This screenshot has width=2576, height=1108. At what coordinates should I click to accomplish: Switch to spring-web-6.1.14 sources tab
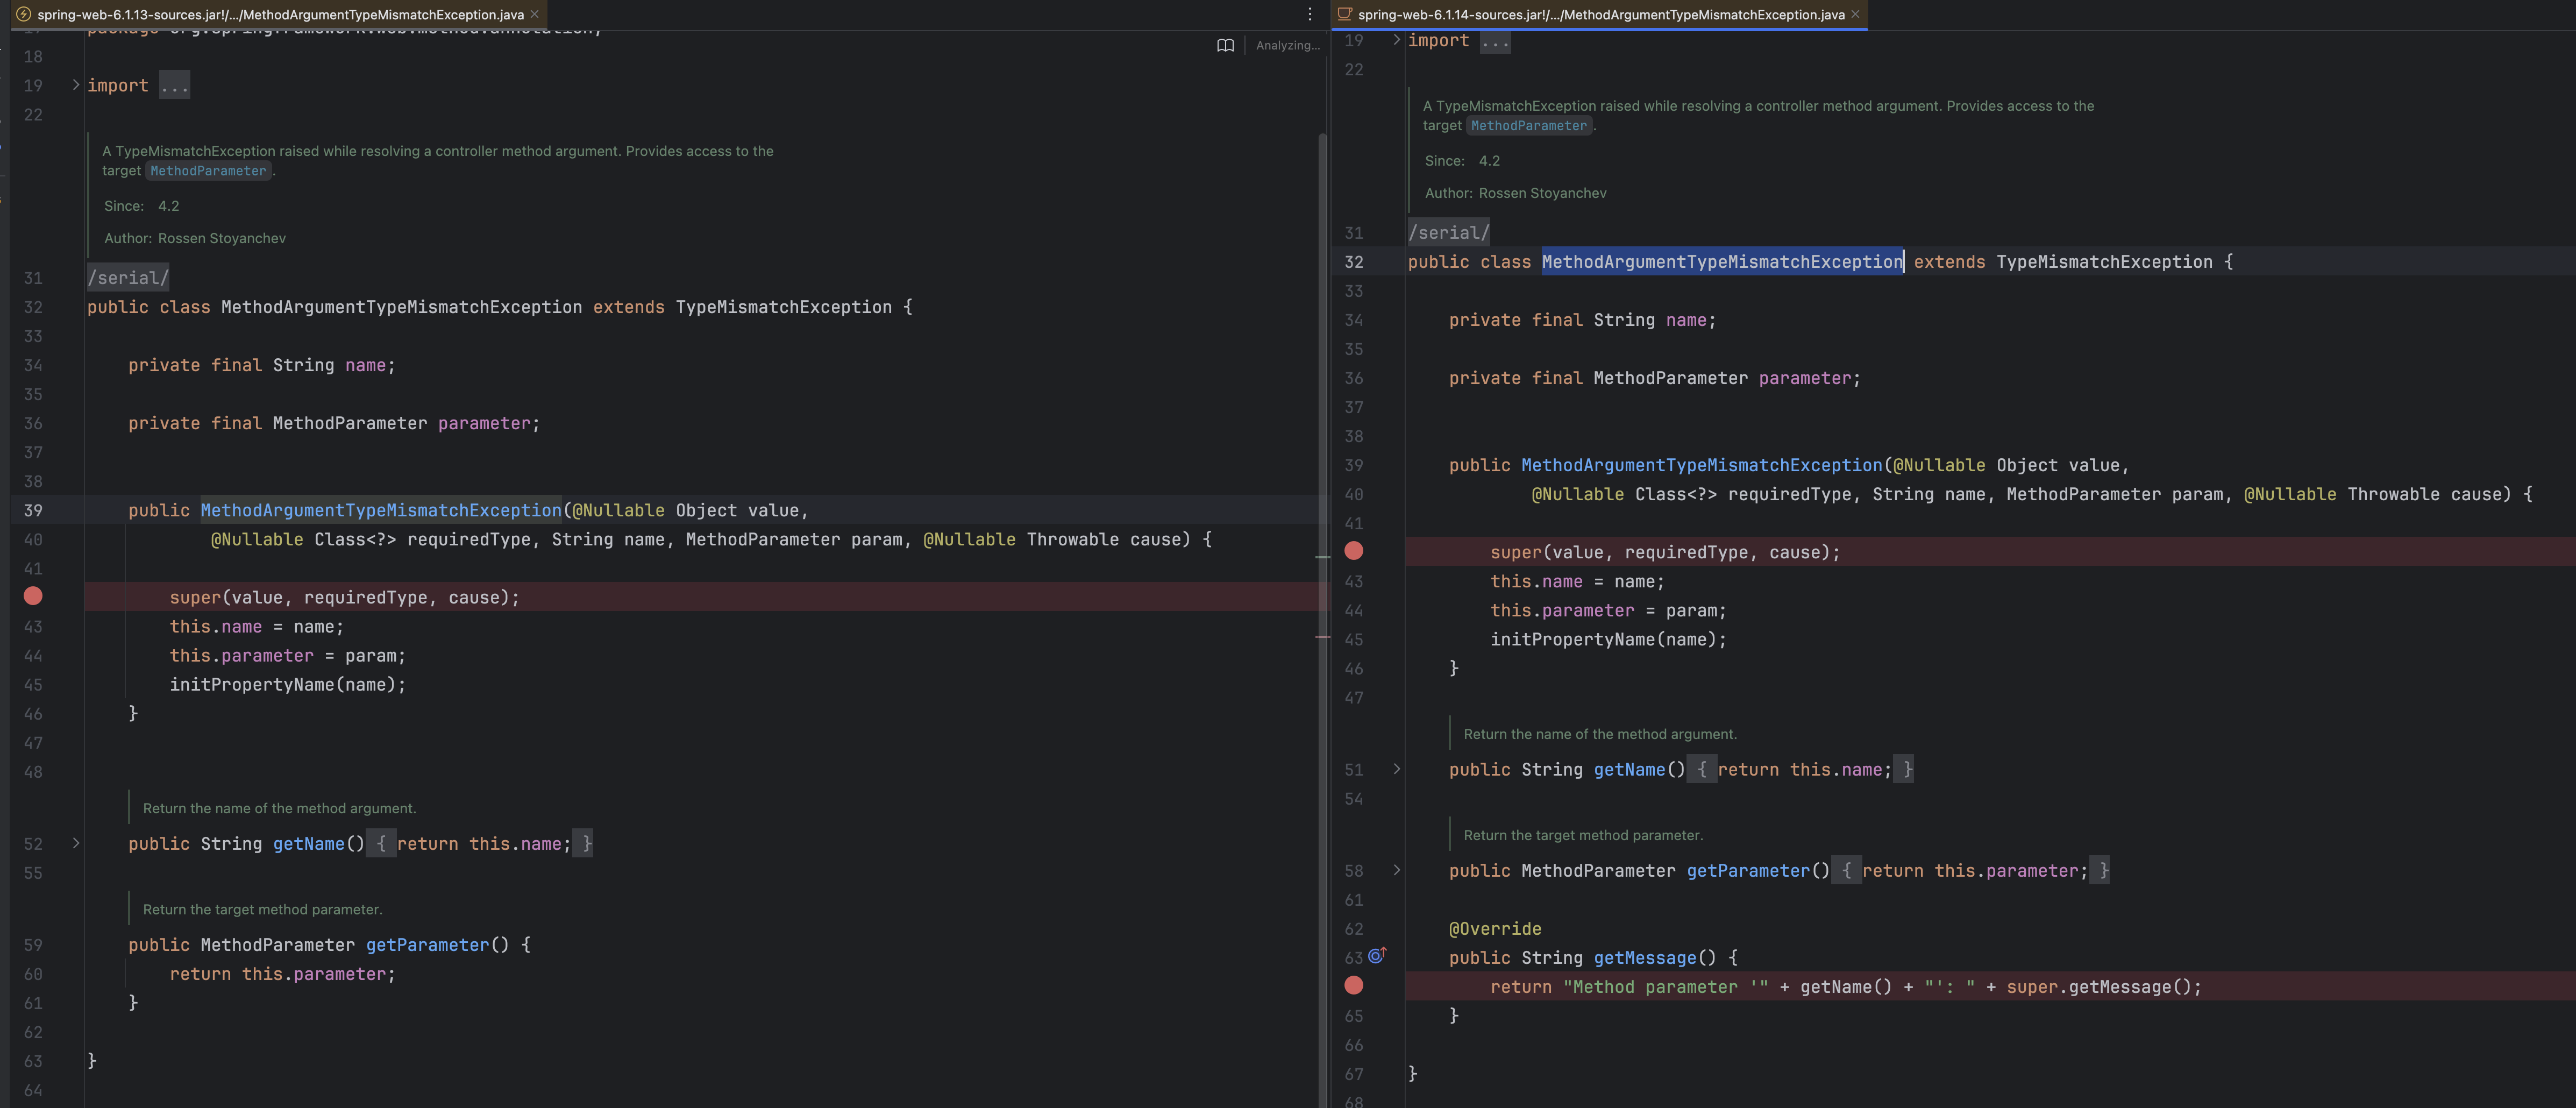pos(1600,14)
